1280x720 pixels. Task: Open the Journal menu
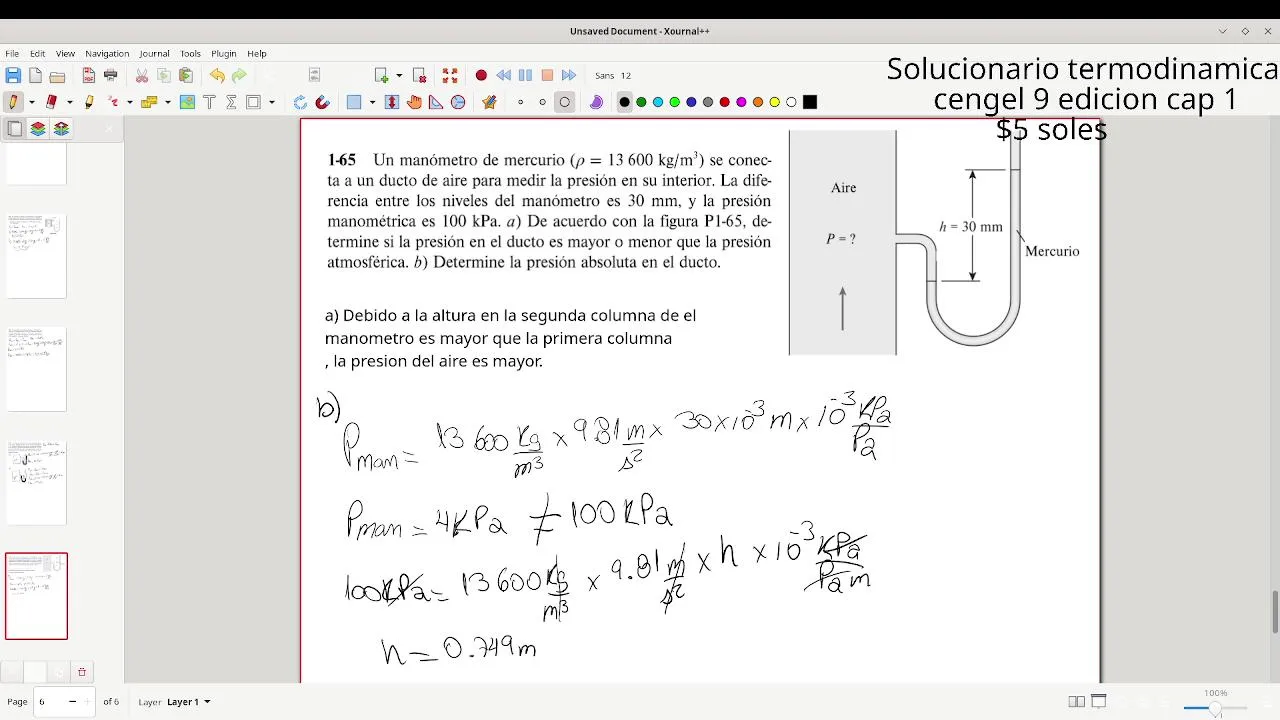(154, 53)
